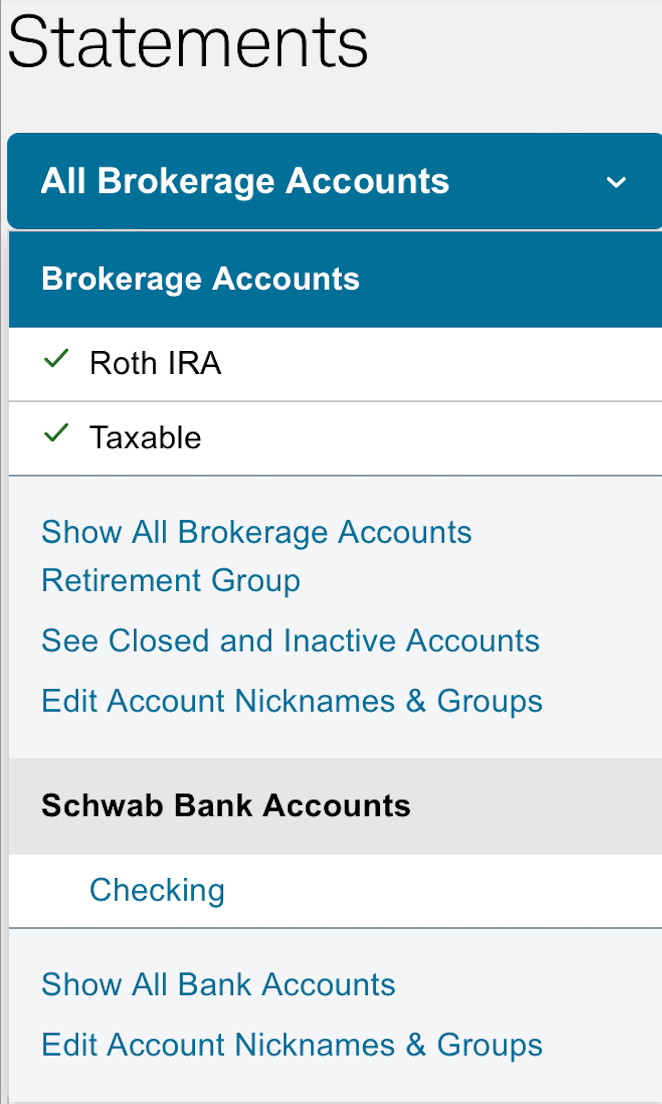Edit Account Nicknames & Groups under brokerage section

tap(292, 701)
